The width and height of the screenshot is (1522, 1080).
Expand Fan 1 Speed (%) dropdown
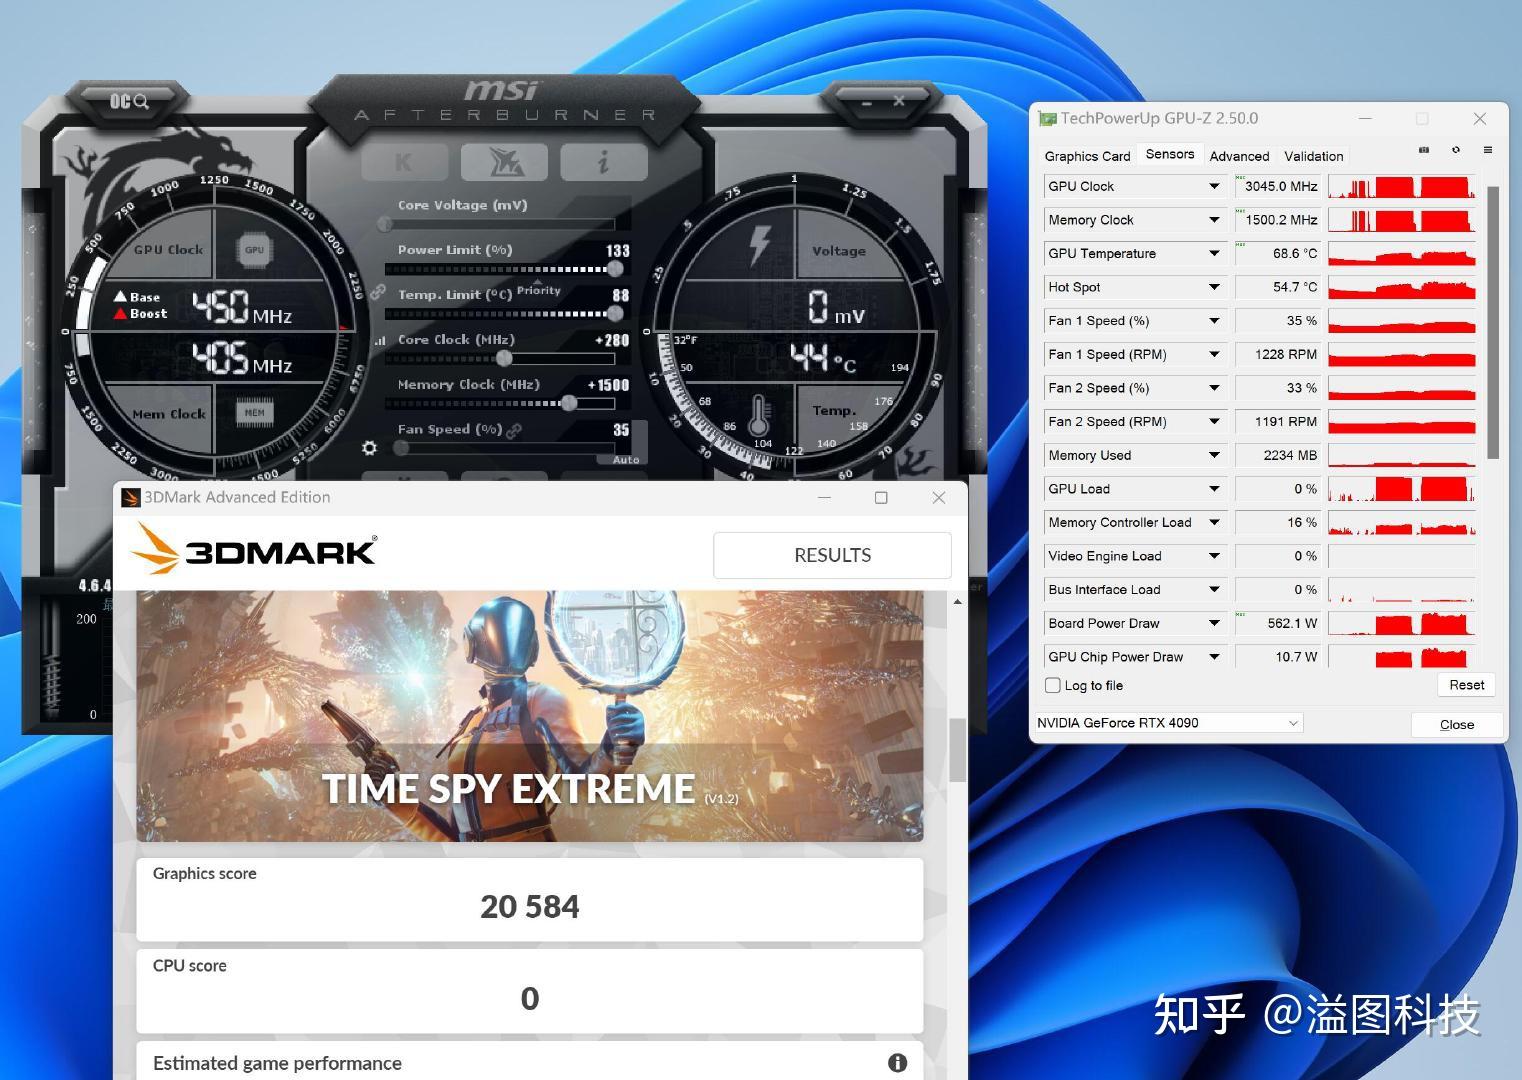tap(1214, 321)
